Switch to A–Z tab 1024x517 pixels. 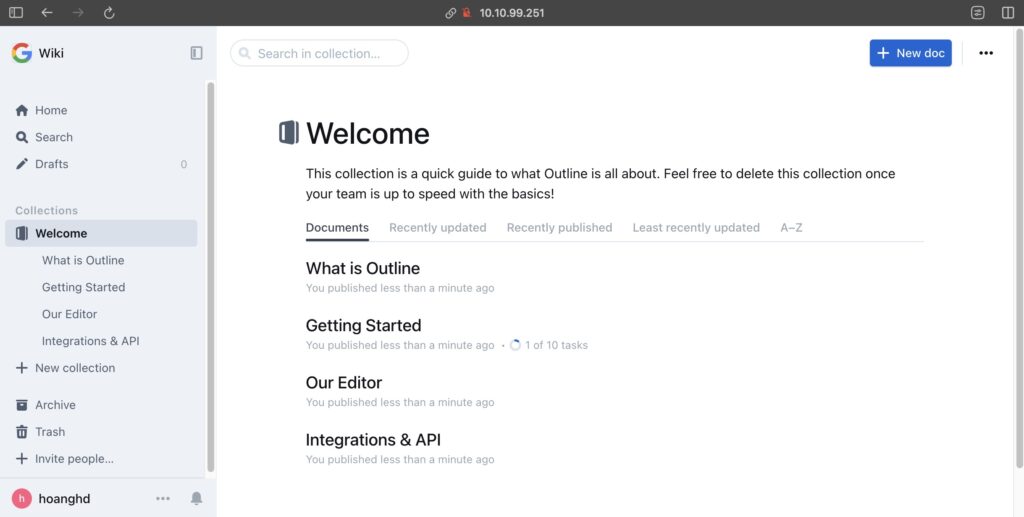click(792, 228)
